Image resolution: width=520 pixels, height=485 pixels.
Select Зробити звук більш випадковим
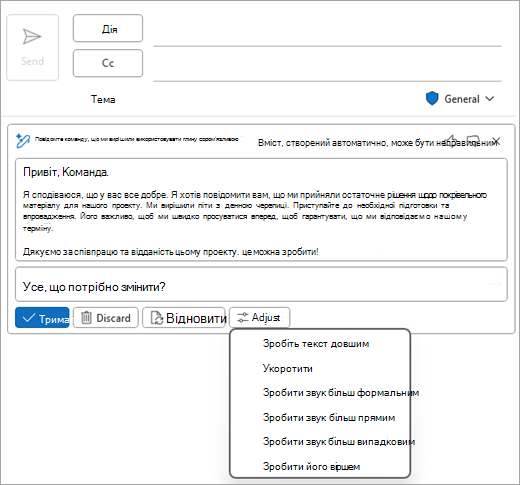tap(339, 442)
